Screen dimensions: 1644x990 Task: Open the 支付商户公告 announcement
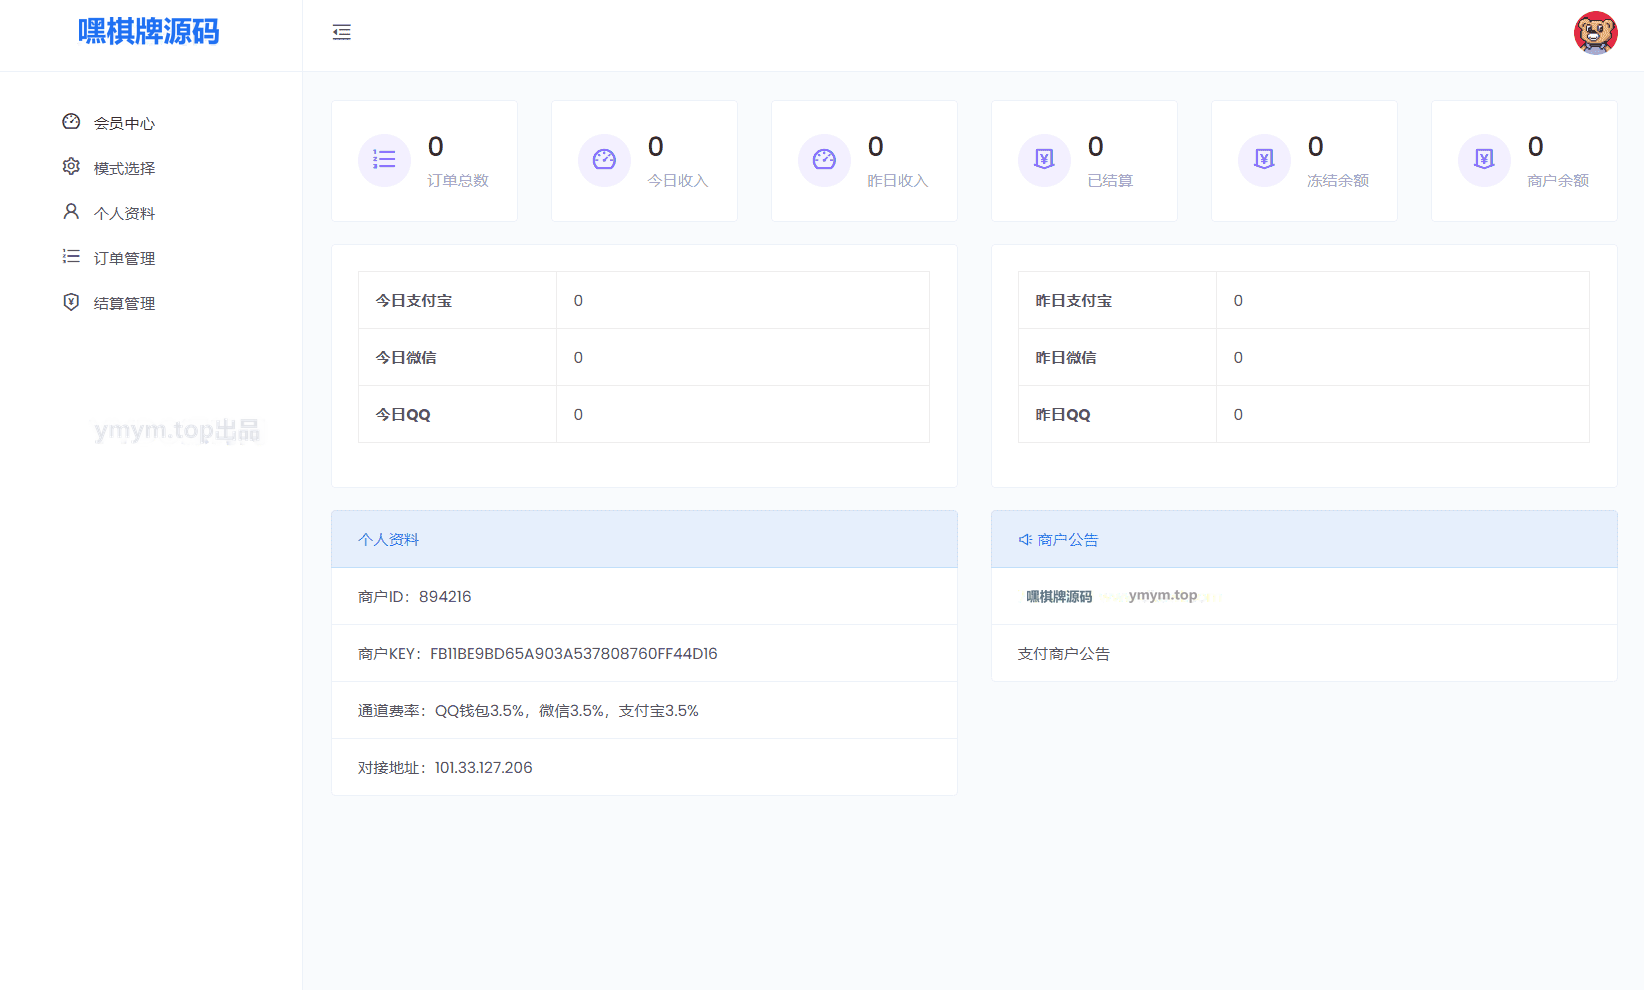point(1064,654)
